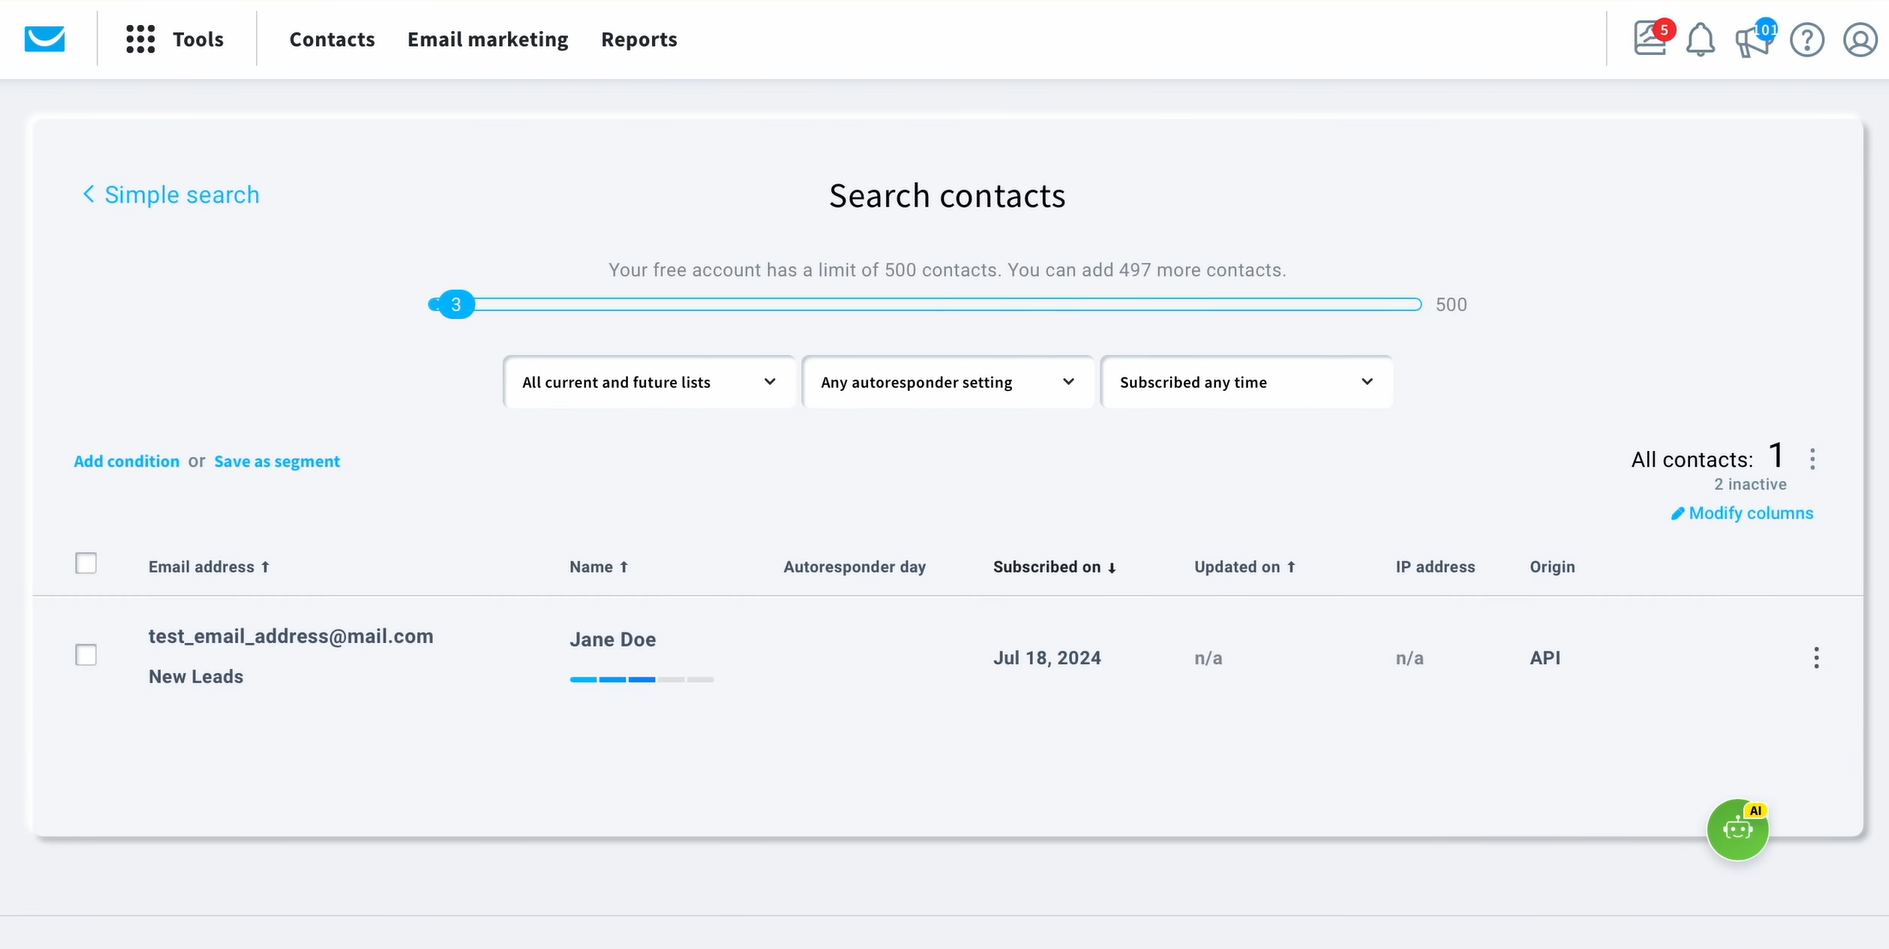The height and width of the screenshot is (949, 1889).
Task: Open the megaphone announcements icon
Action: click(1753, 40)
